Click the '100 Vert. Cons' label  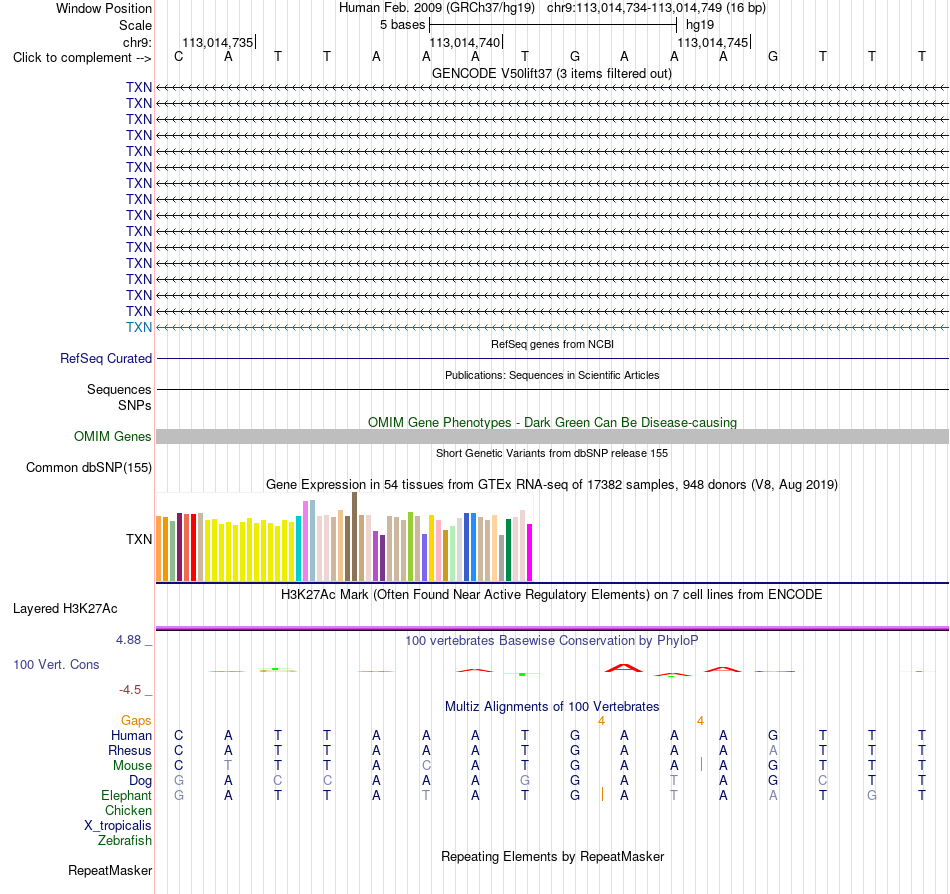point(56,664)
